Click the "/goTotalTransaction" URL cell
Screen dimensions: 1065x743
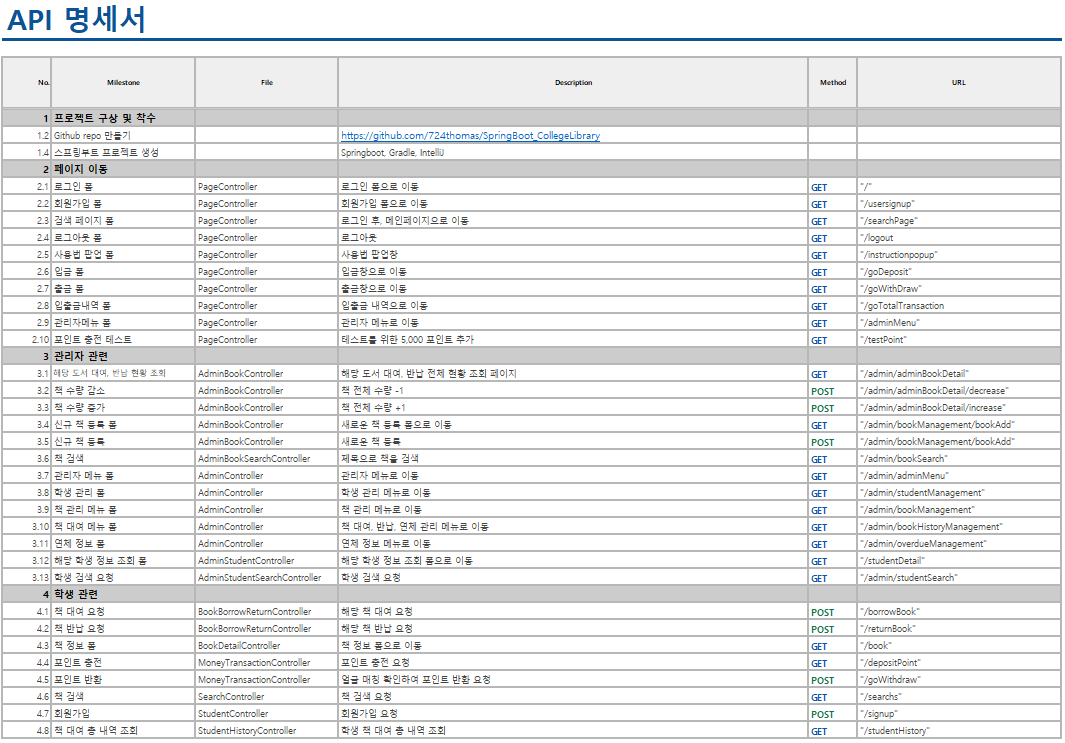(x=958, y=306)
